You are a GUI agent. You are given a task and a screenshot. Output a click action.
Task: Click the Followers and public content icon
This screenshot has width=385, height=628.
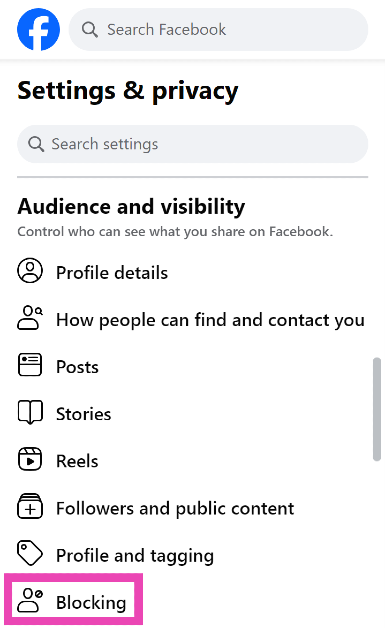[30, 506]
